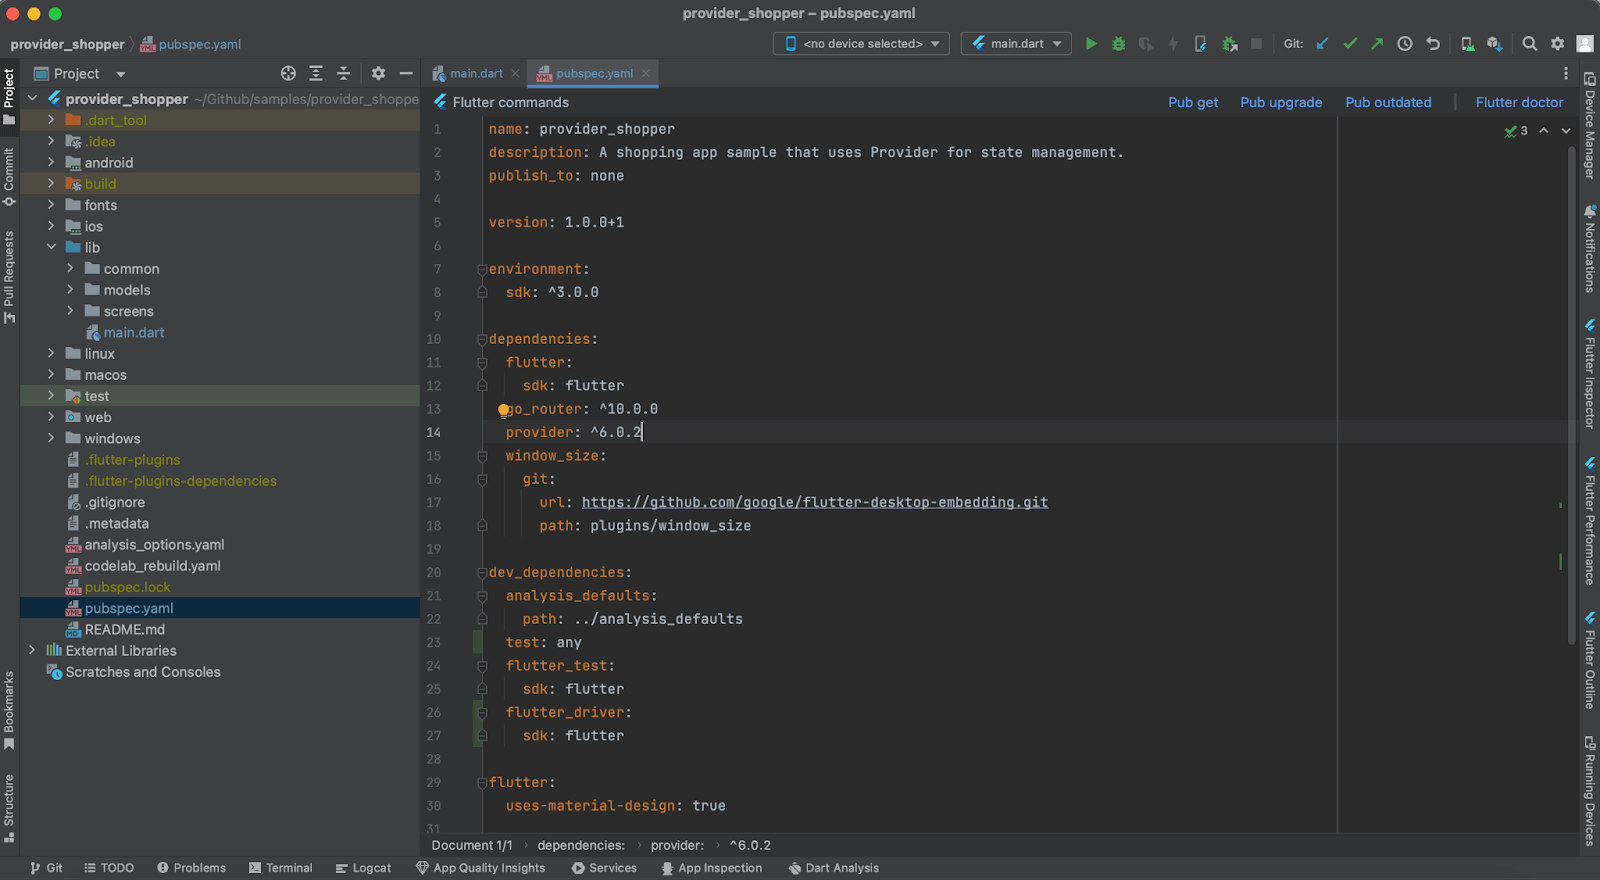Image resolution: width=1600 pixels, height=880 pixels.
Task: Run Pub upgrade
Action: click(1281, 102)
